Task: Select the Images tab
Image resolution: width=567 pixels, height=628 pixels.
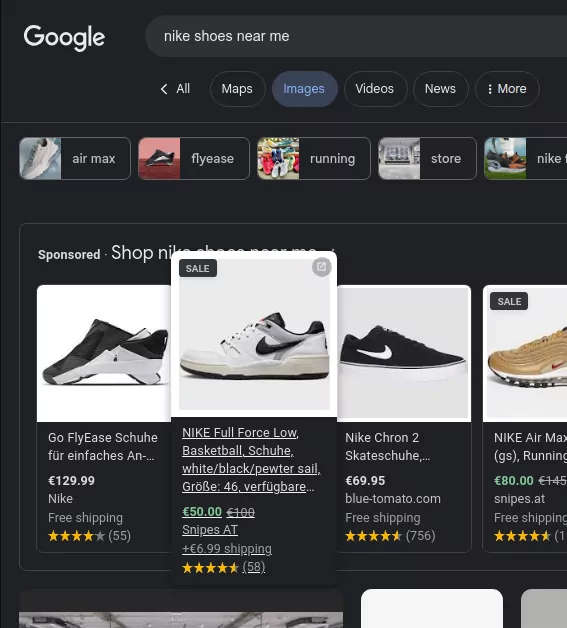Action: (x=304, y=89)
